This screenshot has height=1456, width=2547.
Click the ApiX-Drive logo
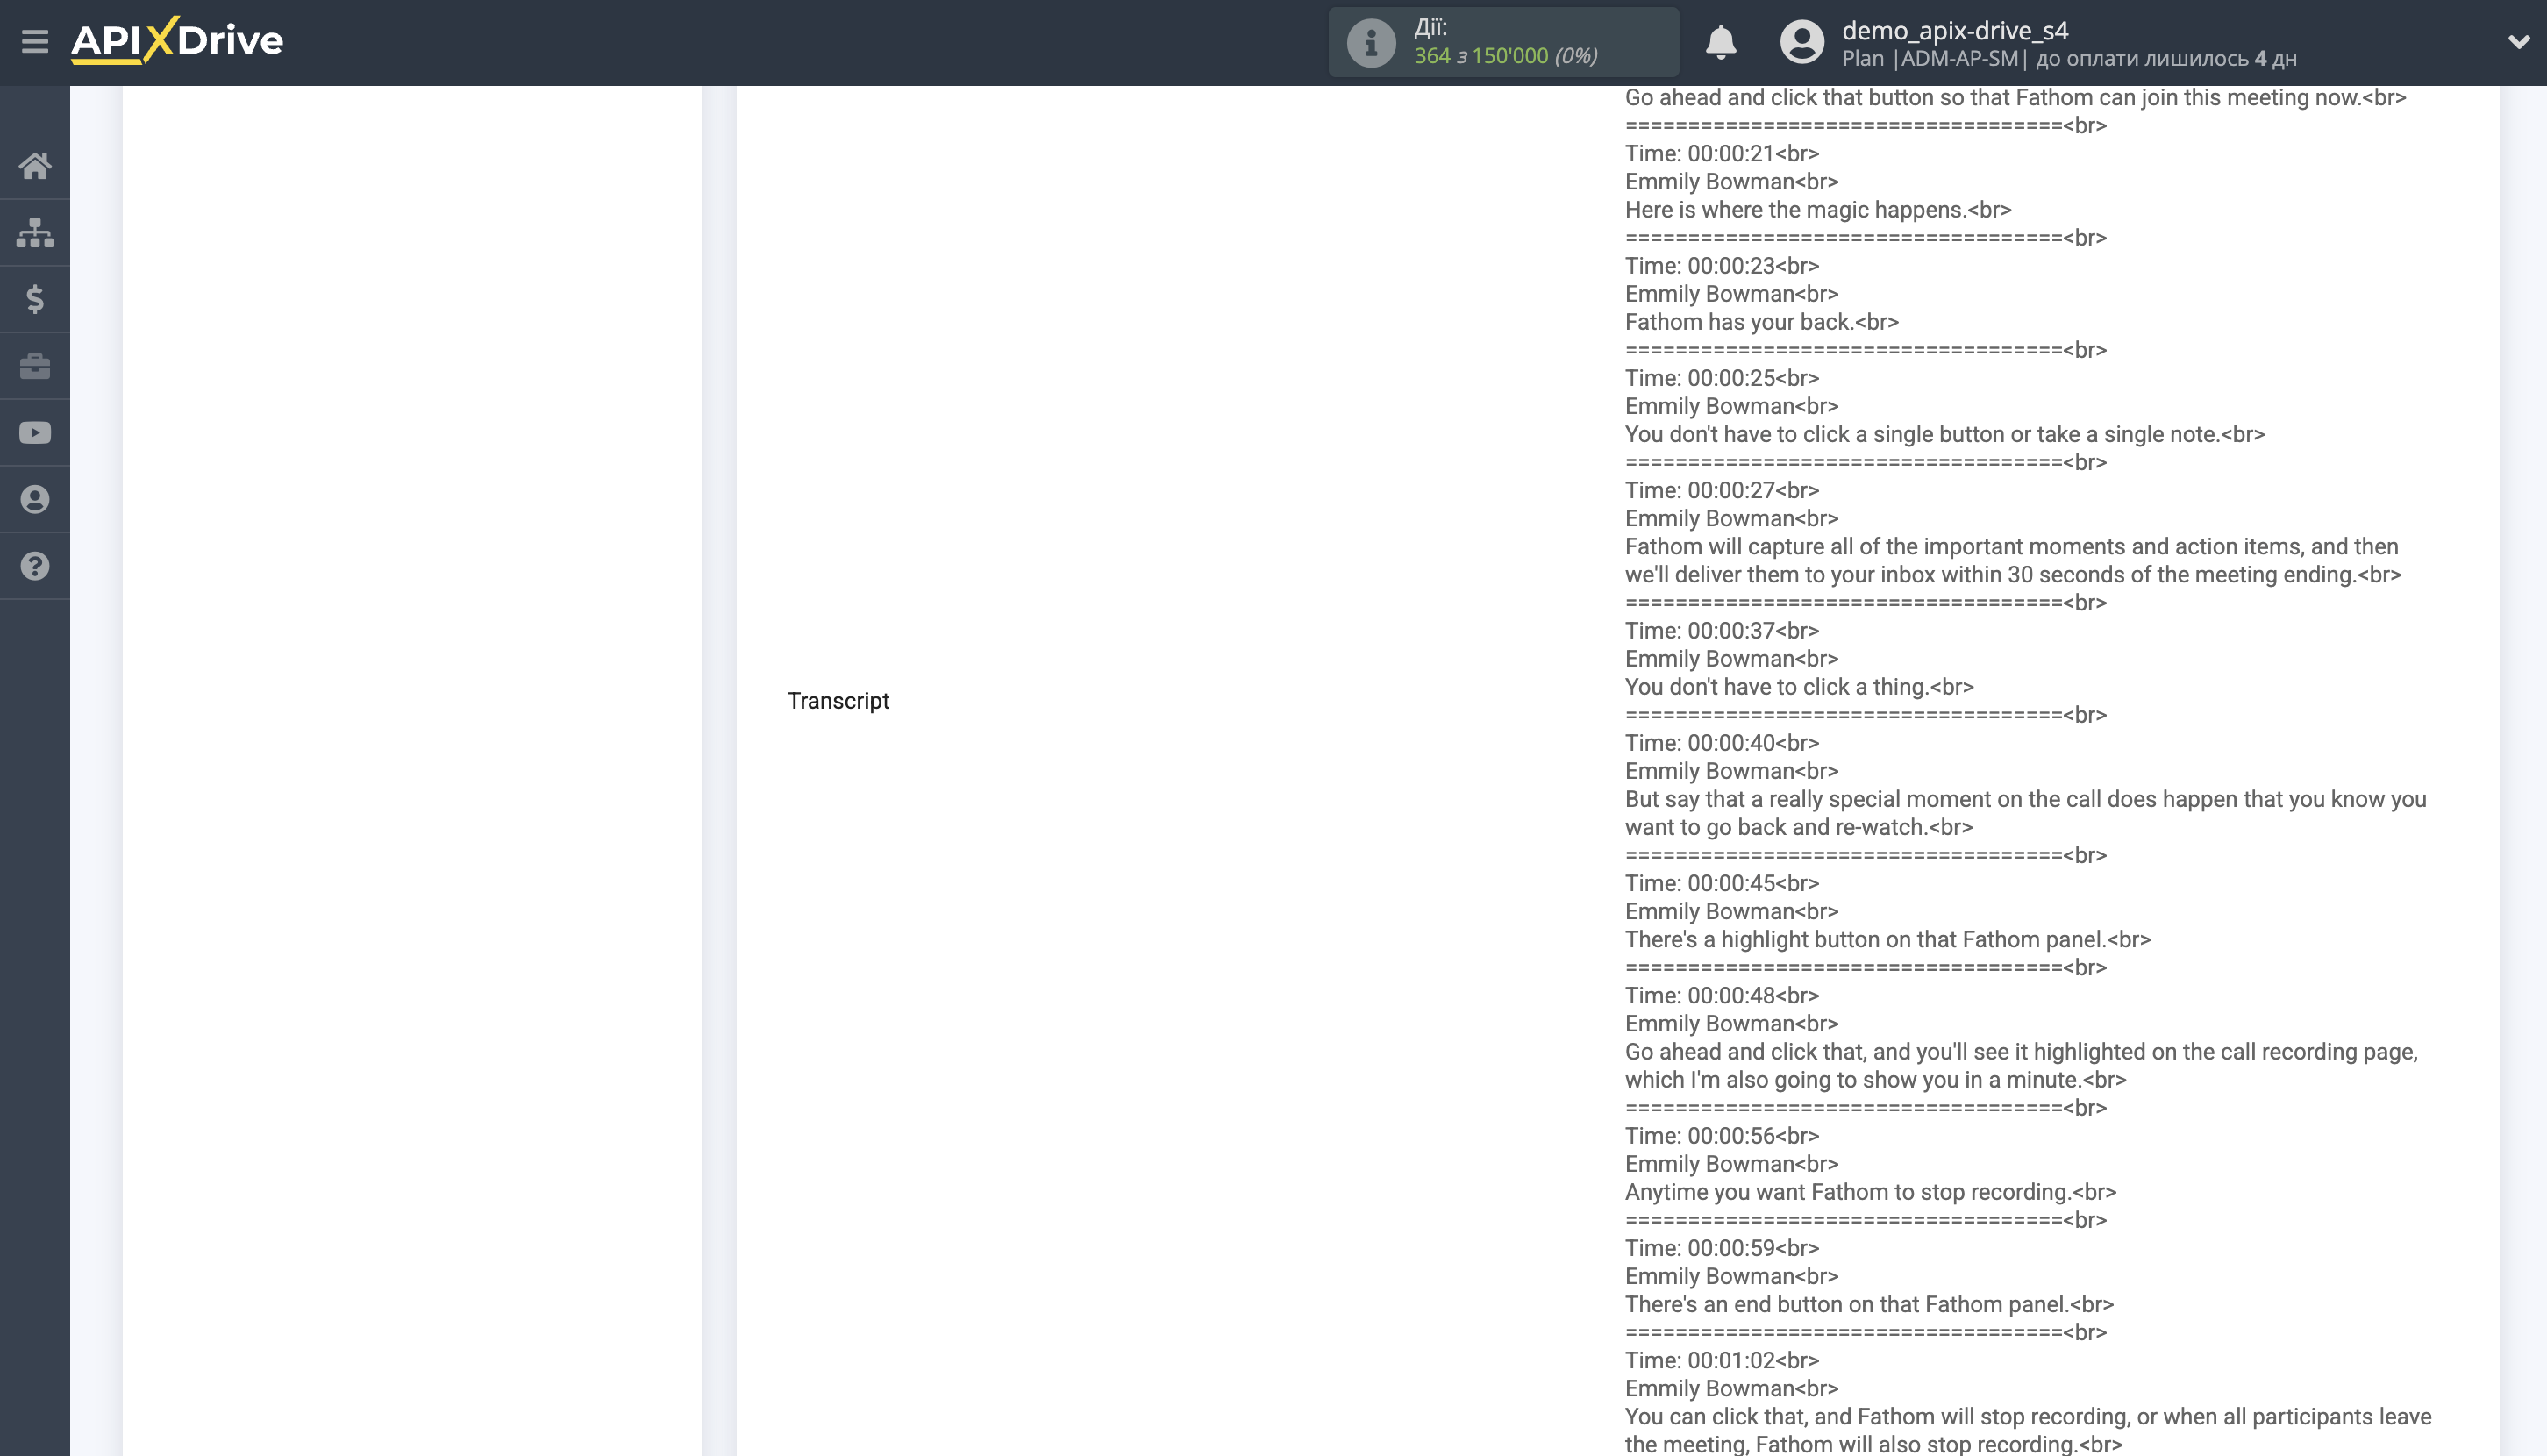coord(177,41)
